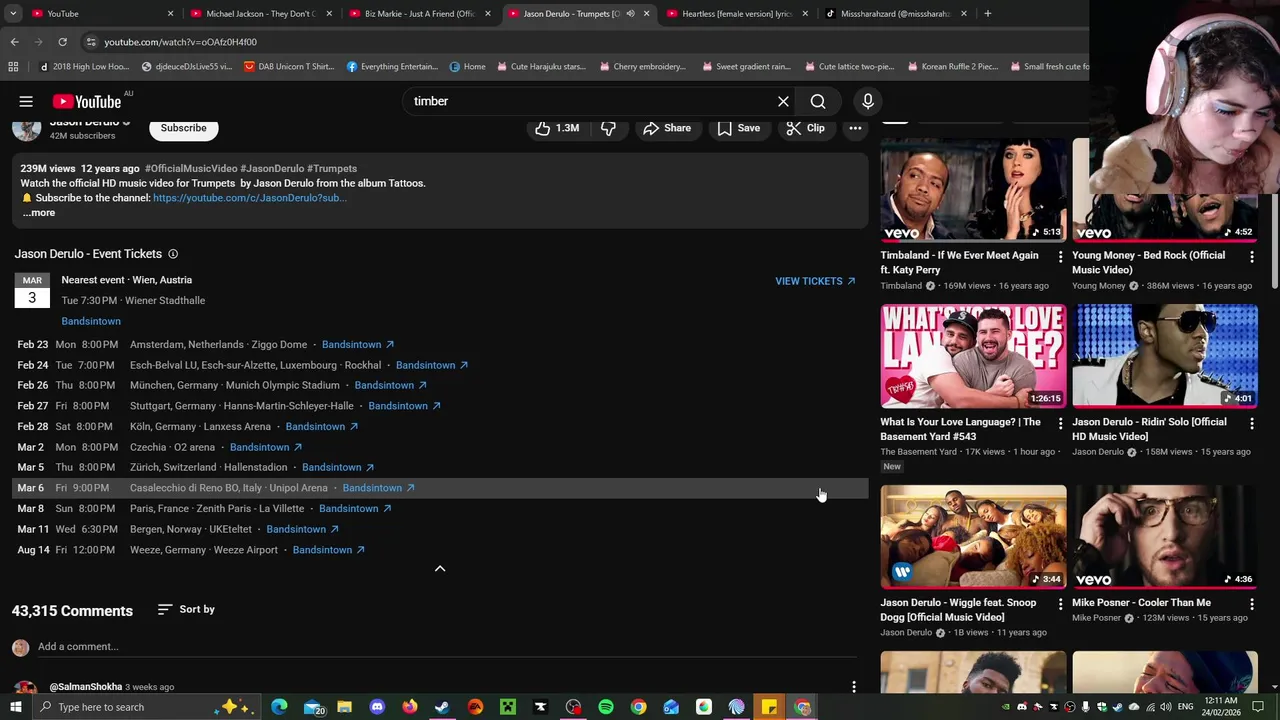Save the video to a playlist
This screenshot has width=1280, height=720.
pyautogui.click(x=738, y=128)
